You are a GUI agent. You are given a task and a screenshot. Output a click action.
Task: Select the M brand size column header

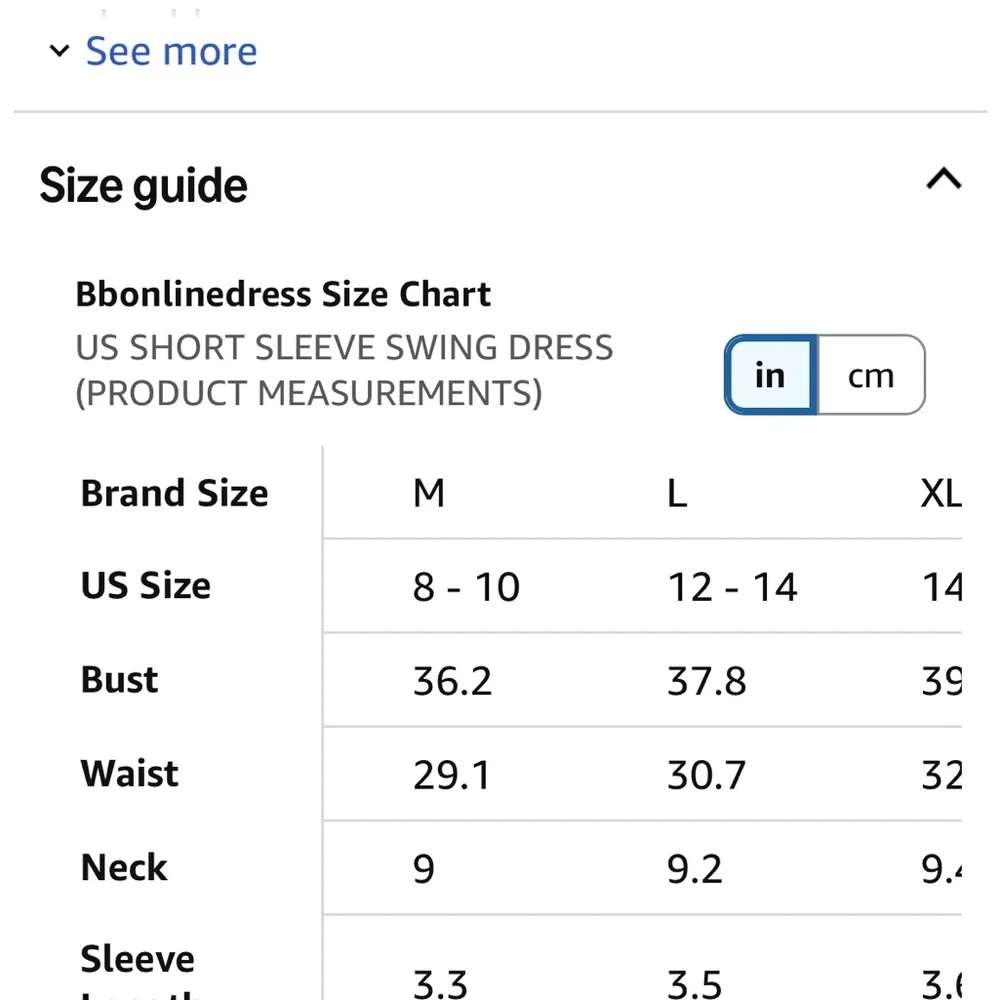coord(429,494)
